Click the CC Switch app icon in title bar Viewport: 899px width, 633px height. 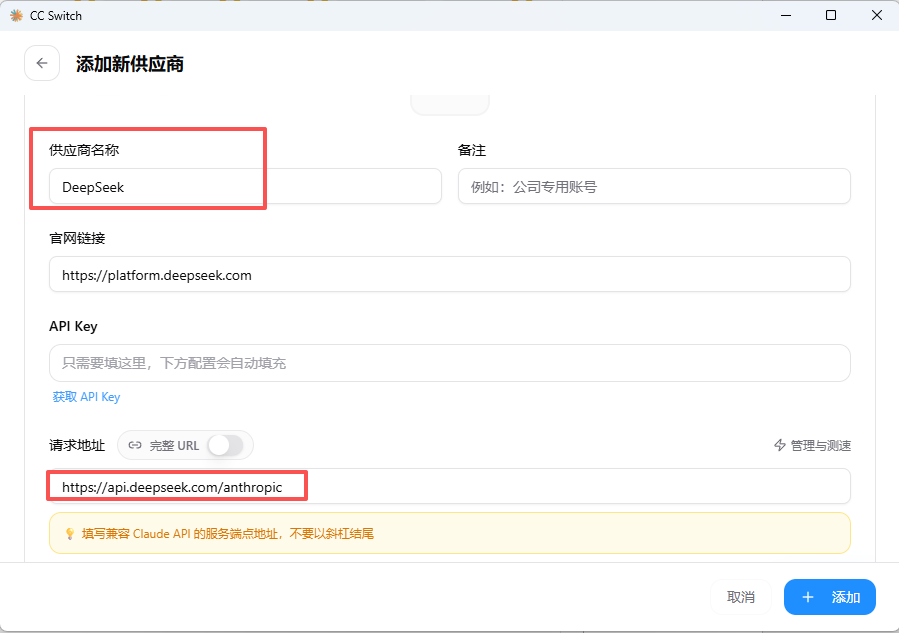click(x=17, y=15)
